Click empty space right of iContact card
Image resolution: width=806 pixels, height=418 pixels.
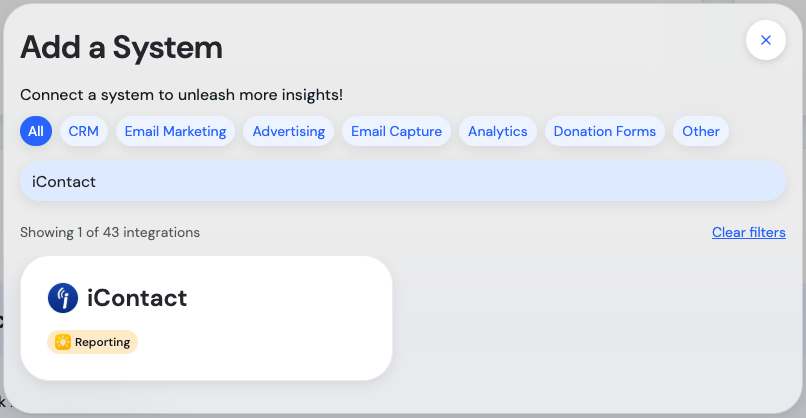tap(590, 320)
